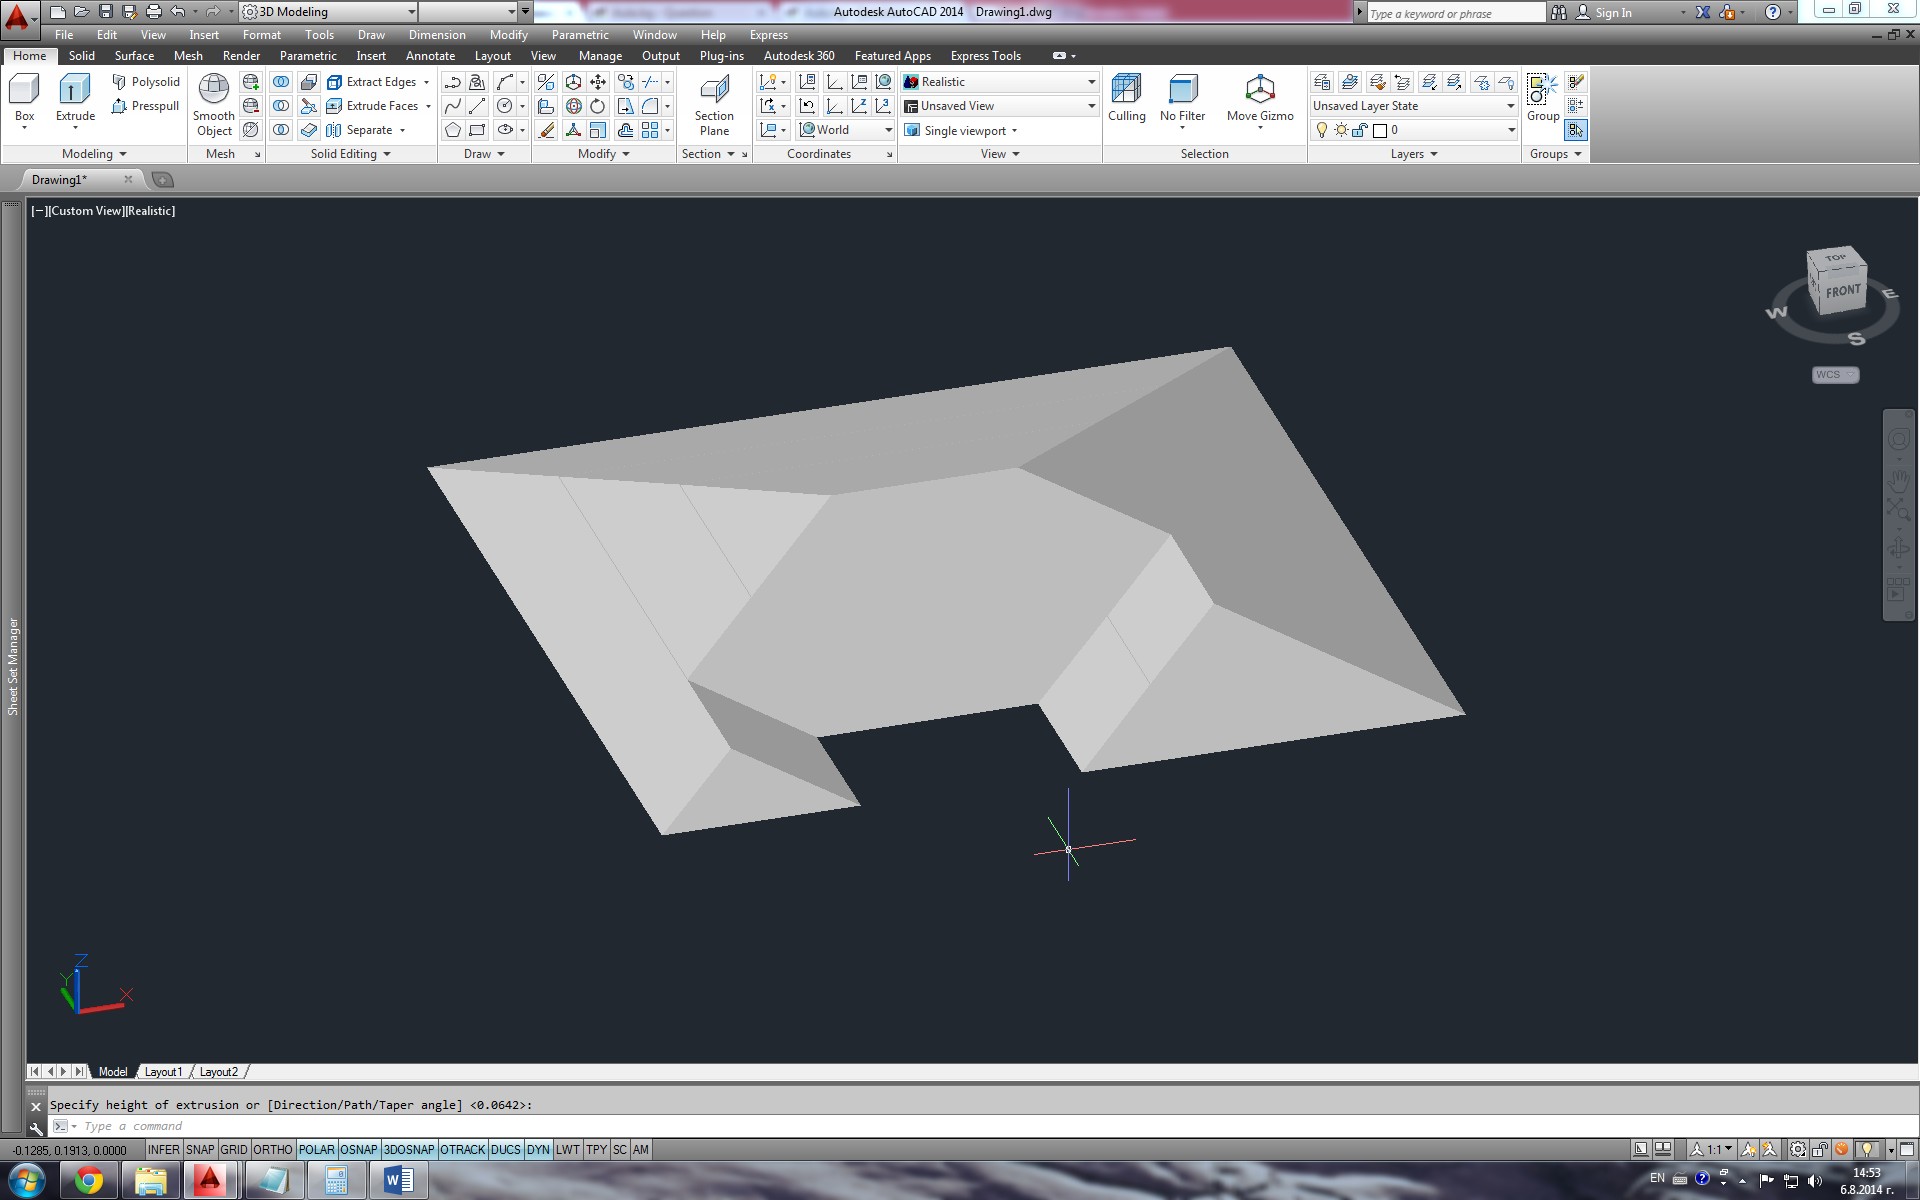This screenshot has height=1200, width=1920.
Task: Choose the Polysolid tool
Action: [146, 82]
